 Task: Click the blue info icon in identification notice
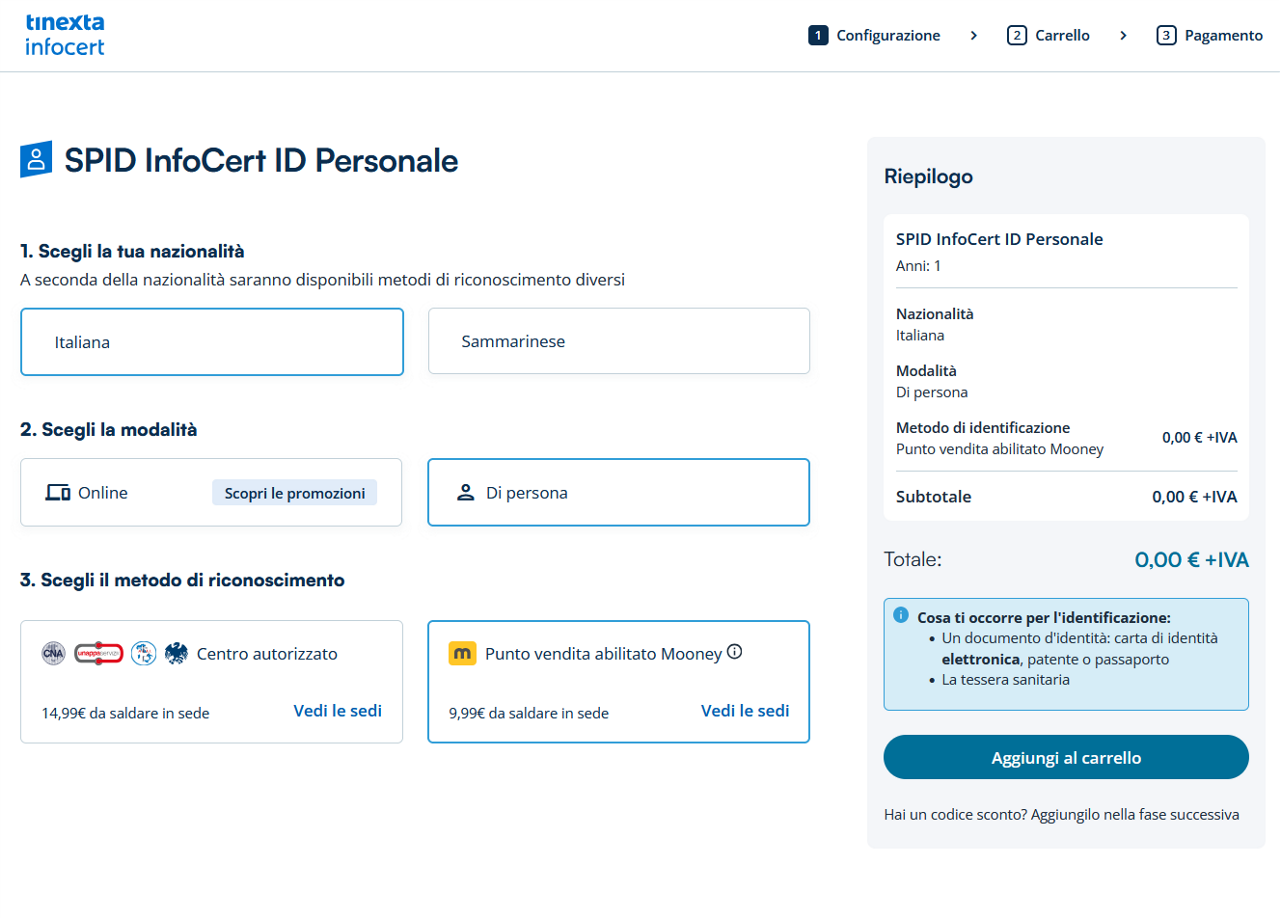pos(901,615)
